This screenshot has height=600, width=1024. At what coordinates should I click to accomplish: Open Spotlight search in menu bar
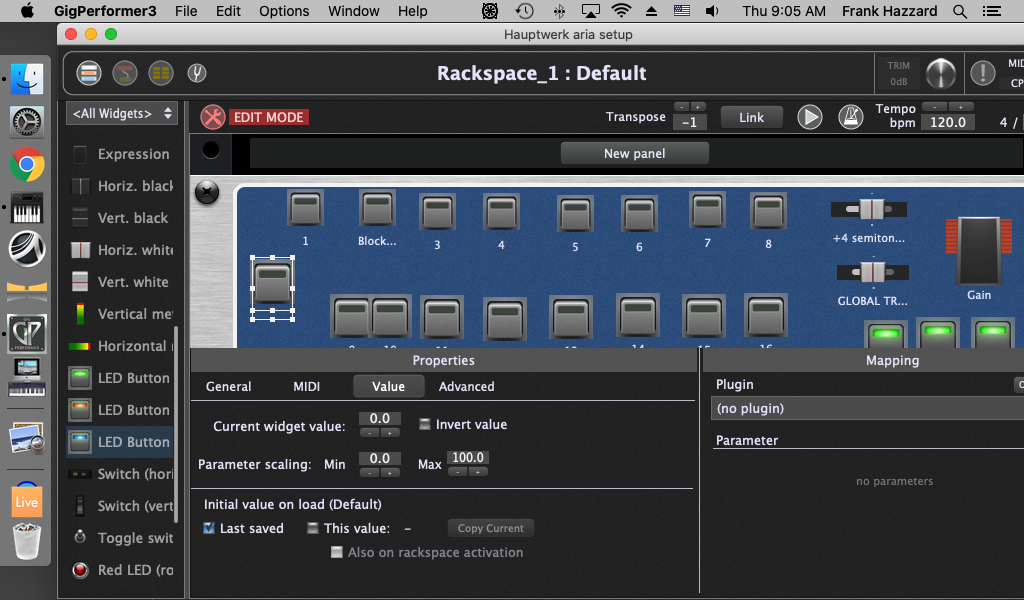tap(959, 11)
